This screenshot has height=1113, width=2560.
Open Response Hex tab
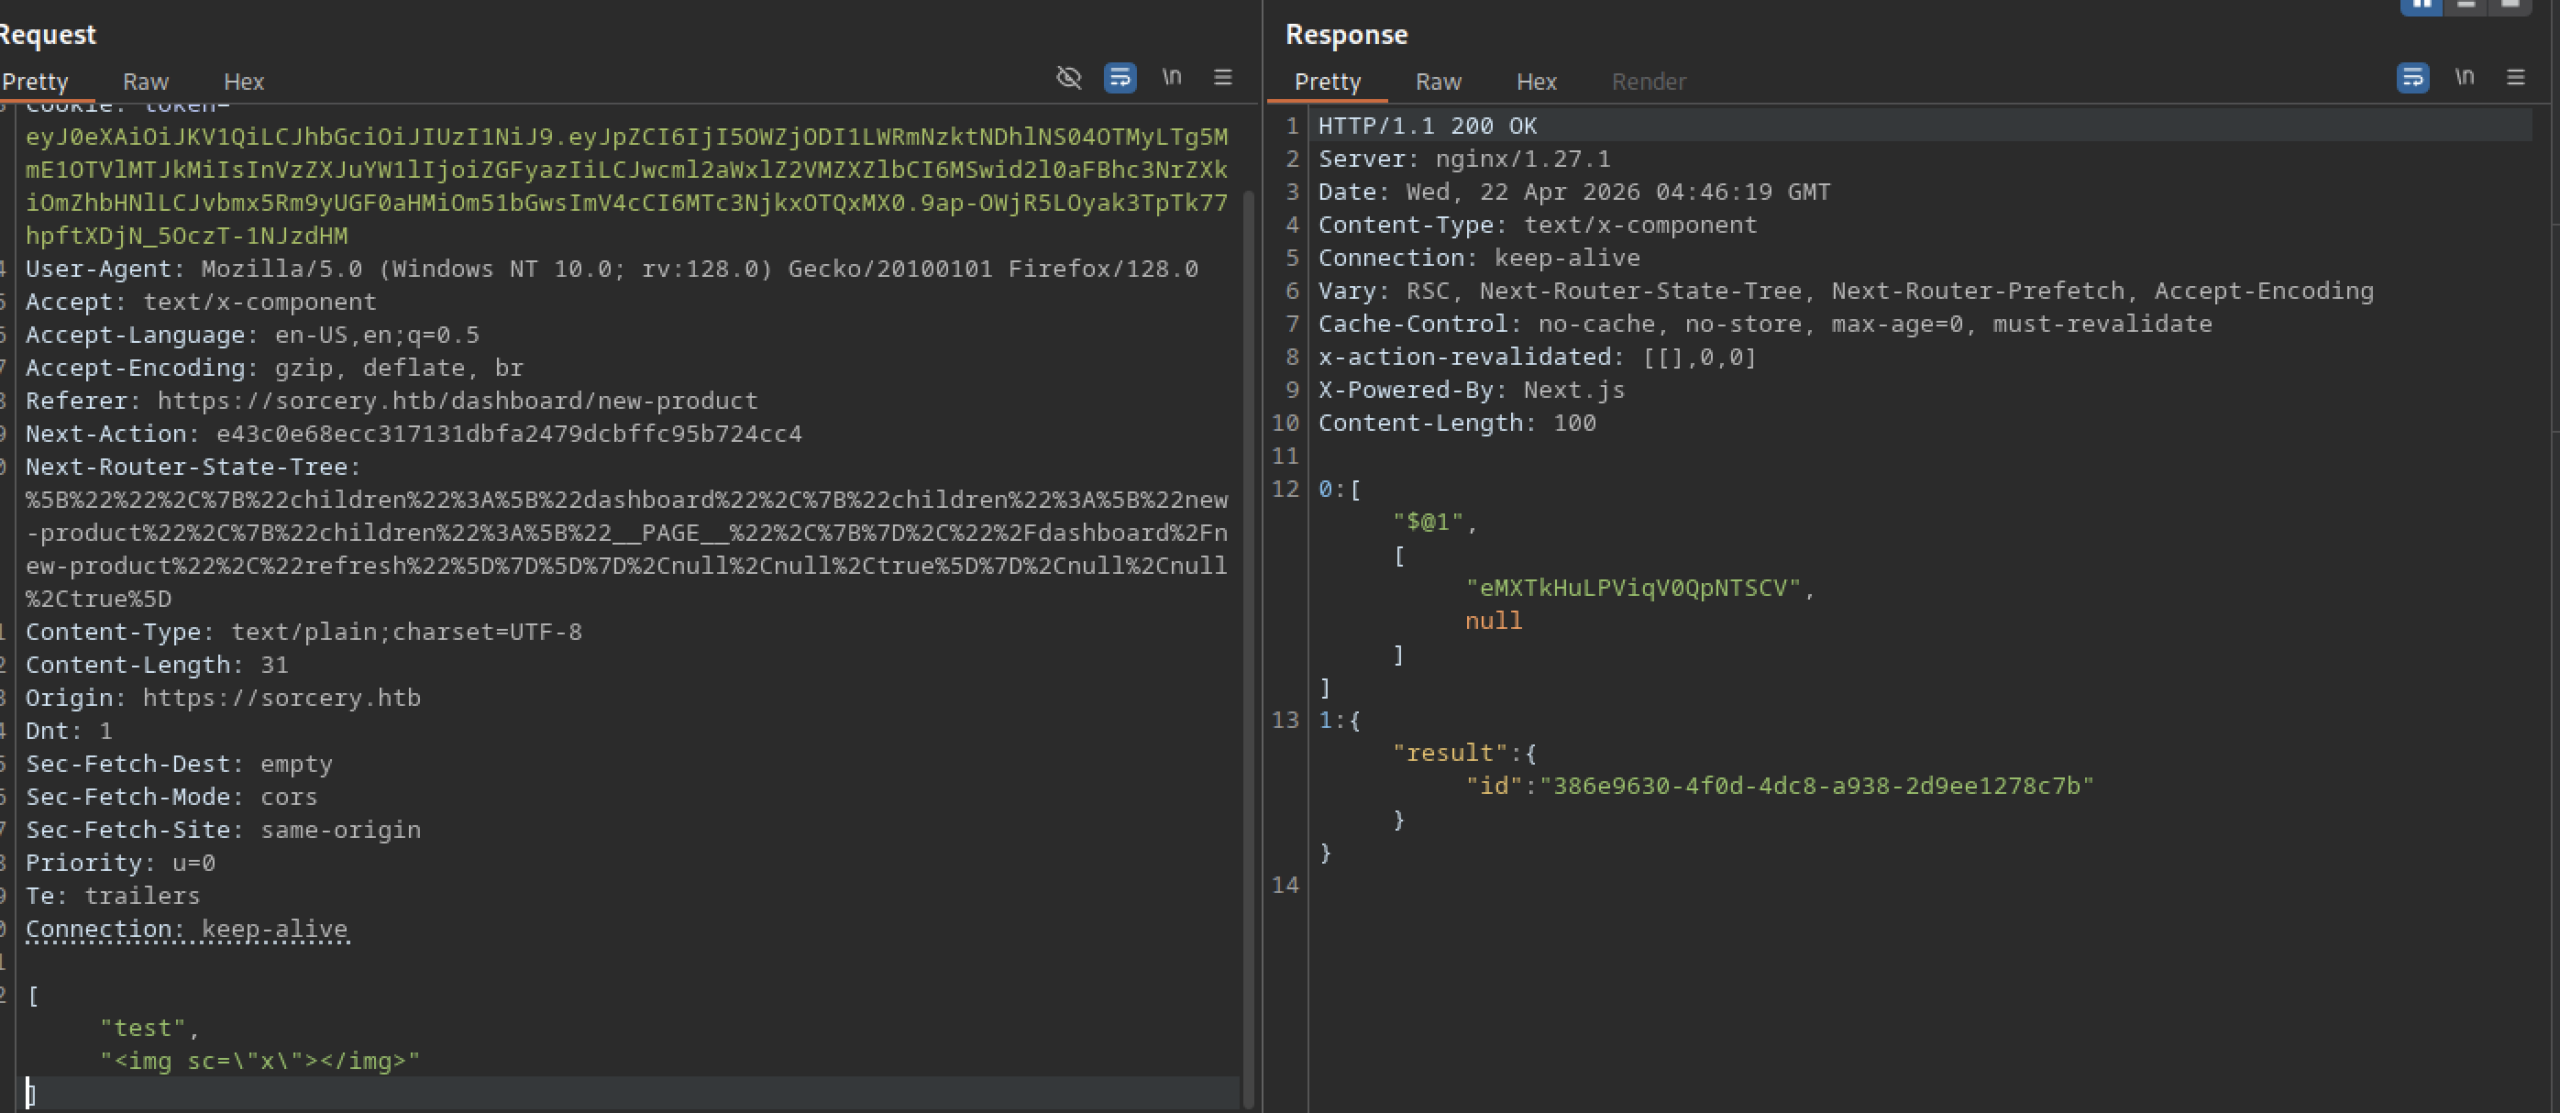click(x=1536, y=82)
